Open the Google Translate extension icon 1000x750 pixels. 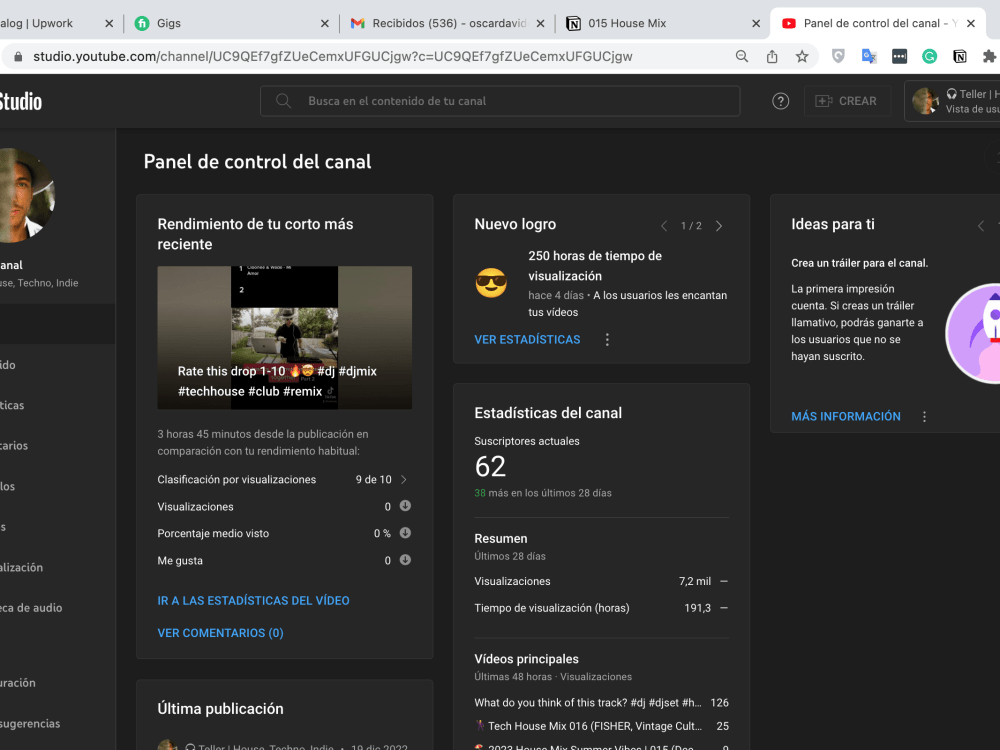869,56
